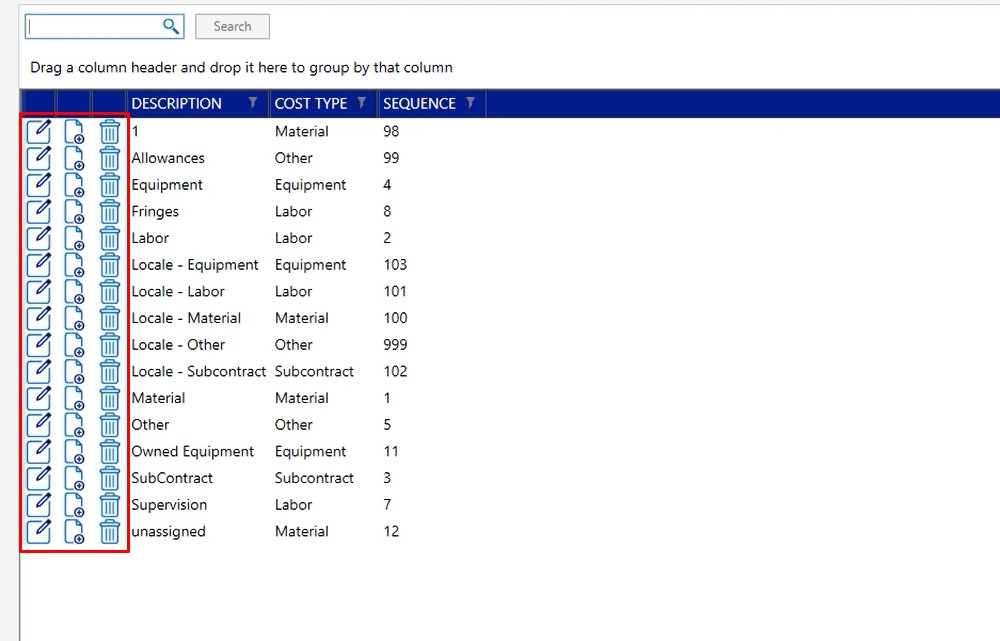
Task: Duplicate the SubContract row
Action: (74, 479)
